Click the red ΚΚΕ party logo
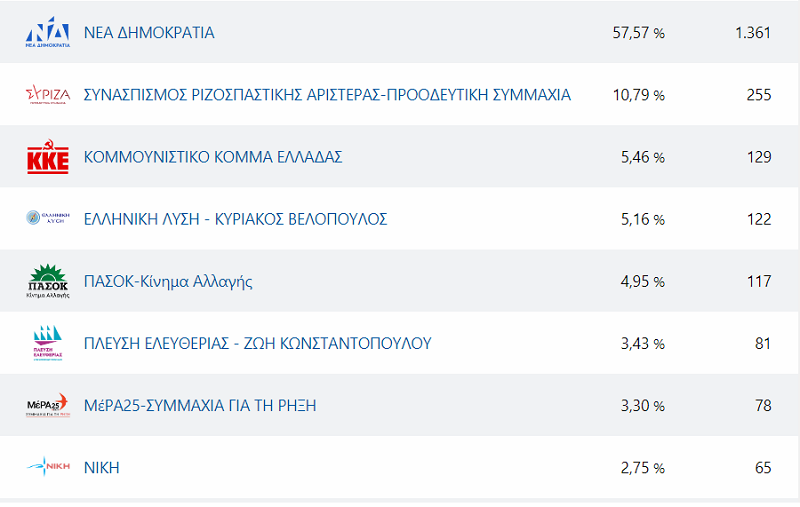Viewport: 800px width, 507px height. (48, 157)
